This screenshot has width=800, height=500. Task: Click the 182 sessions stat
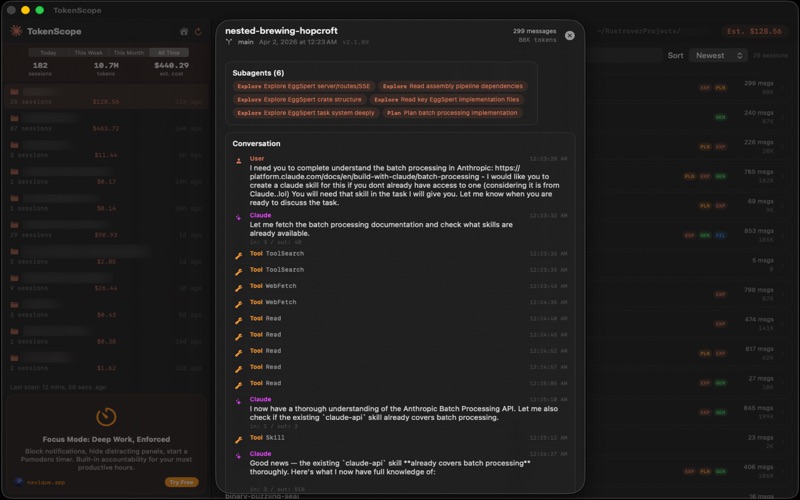point(40,68)
